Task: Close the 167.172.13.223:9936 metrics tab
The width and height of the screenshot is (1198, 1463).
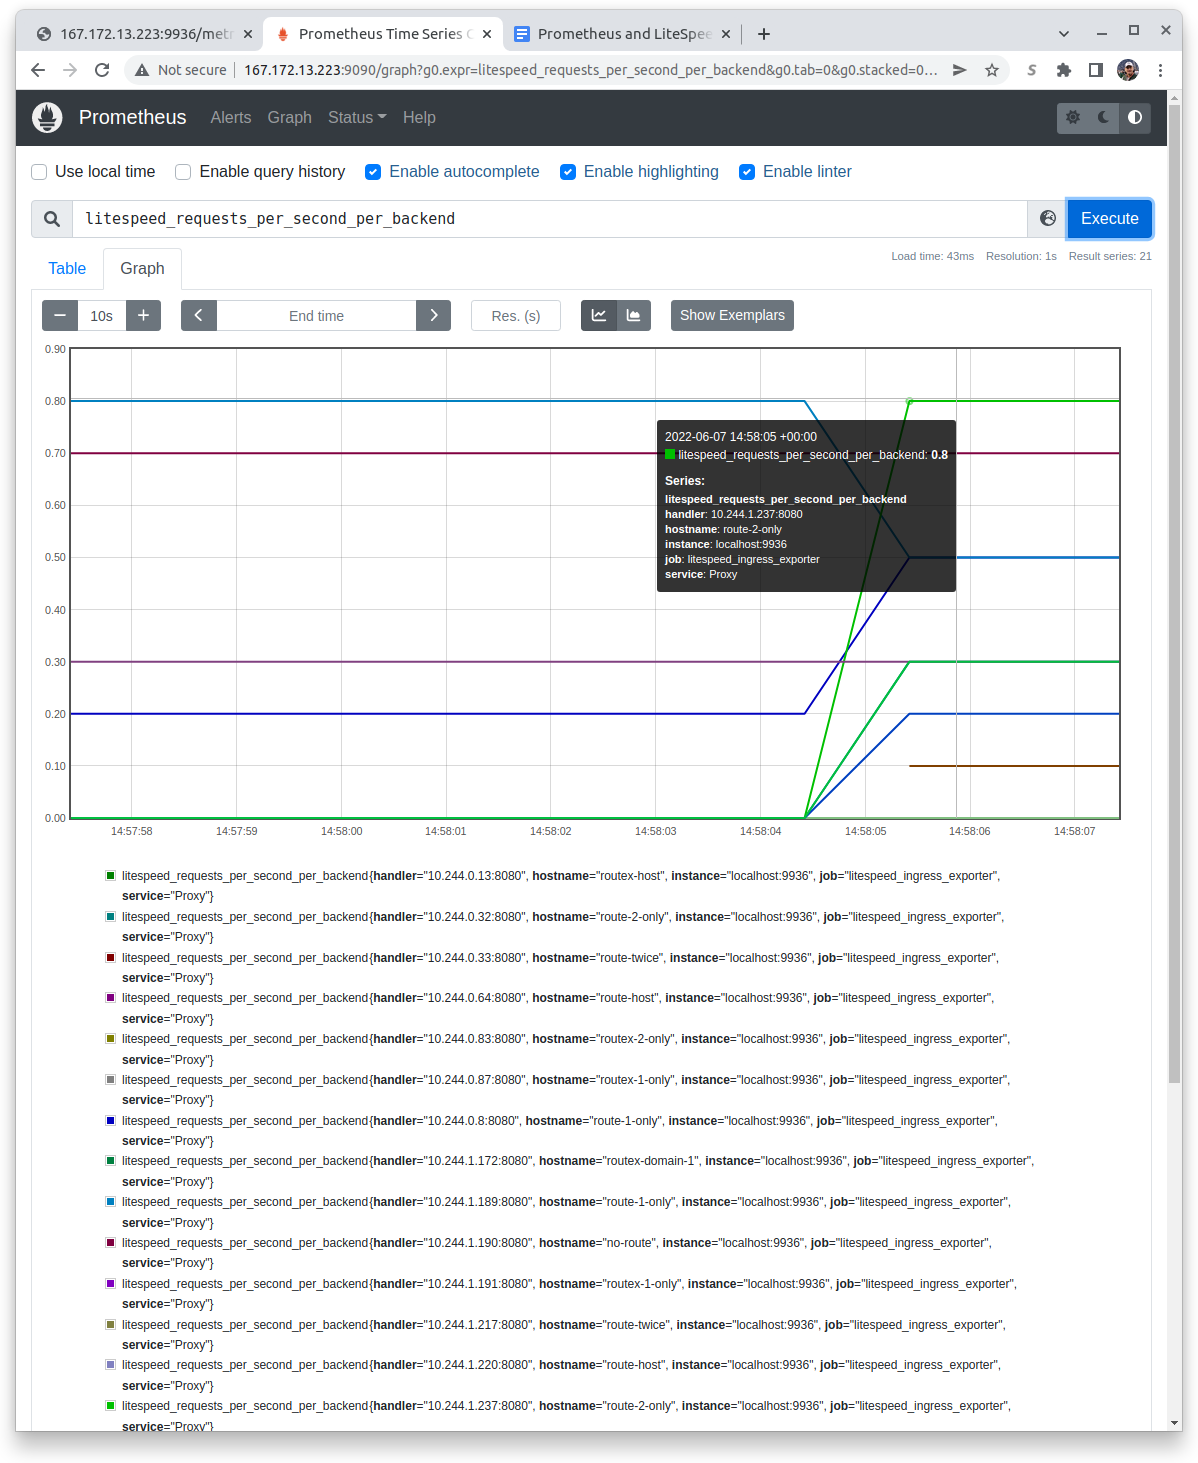Action: (248, 34)
